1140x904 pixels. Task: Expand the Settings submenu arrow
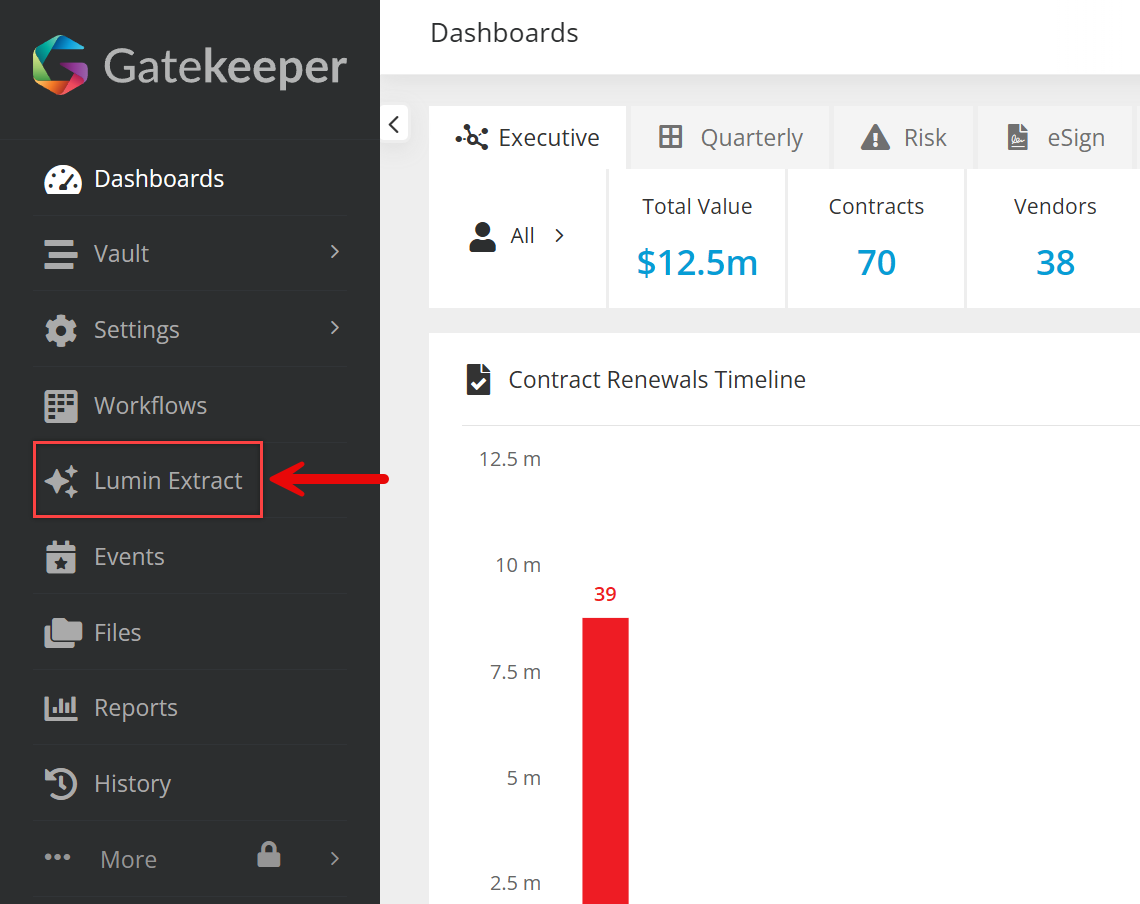pyautogui.click(x=335, y=328)
